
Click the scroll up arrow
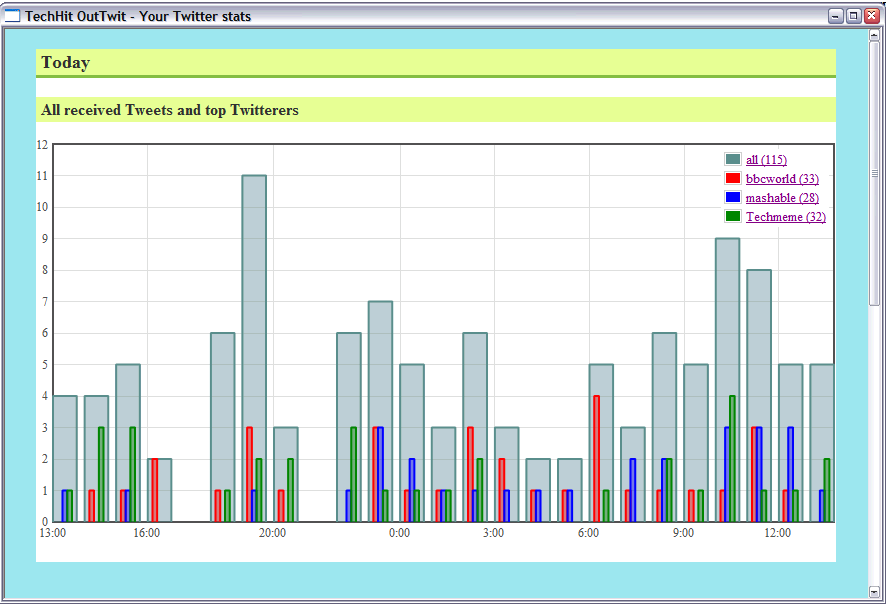[x=874, y=35]
